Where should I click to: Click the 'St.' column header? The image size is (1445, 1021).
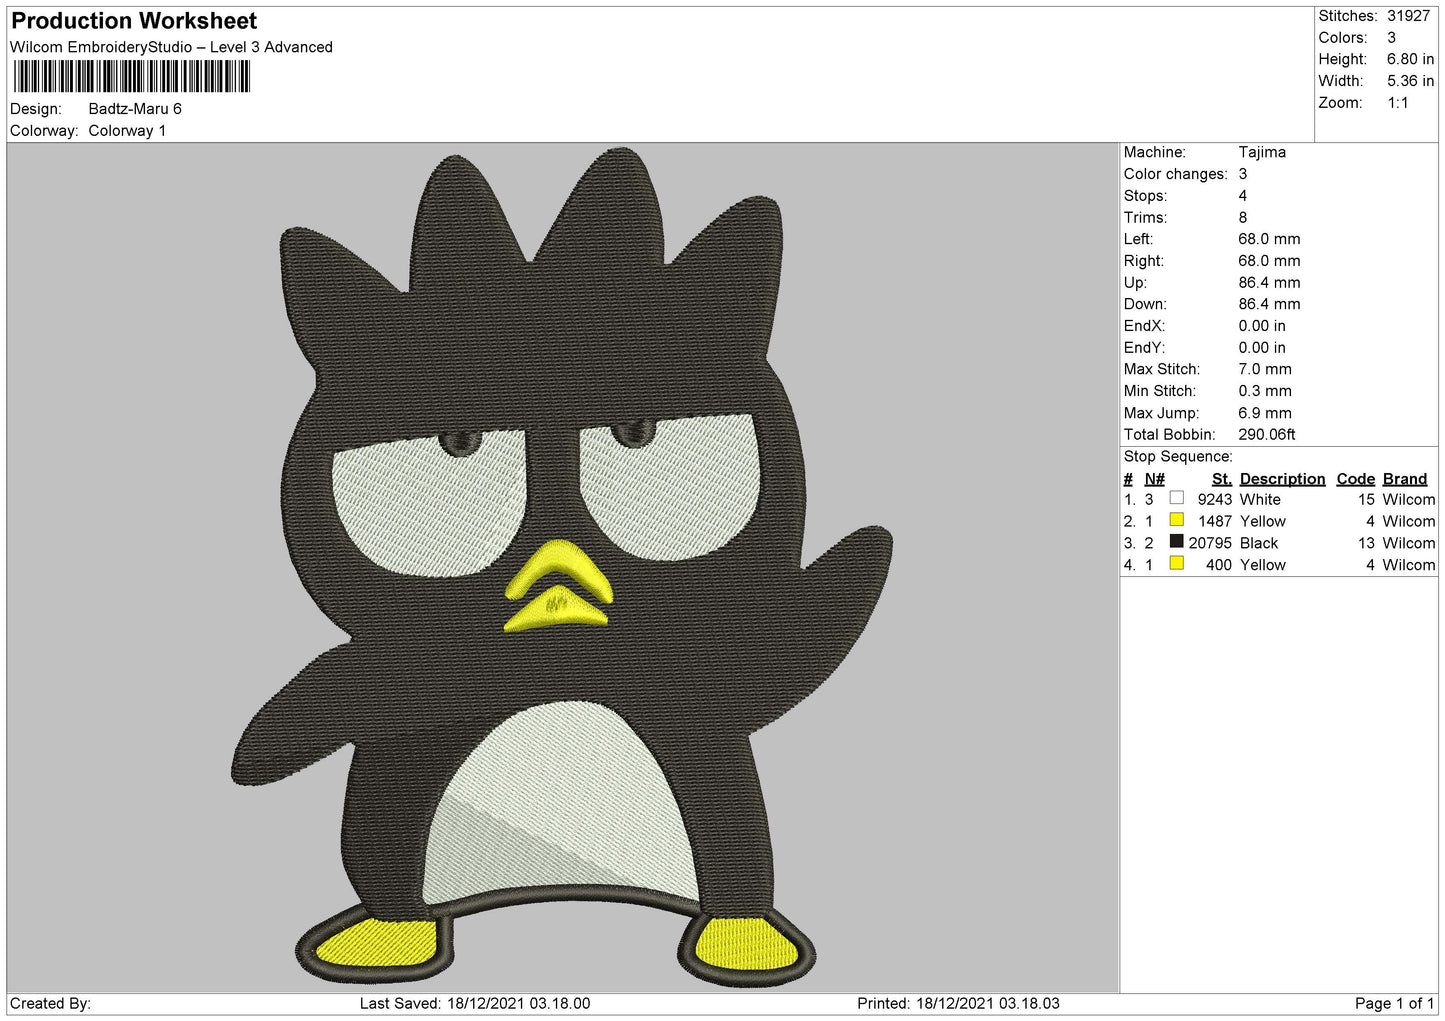click(x=1221, y=479)
